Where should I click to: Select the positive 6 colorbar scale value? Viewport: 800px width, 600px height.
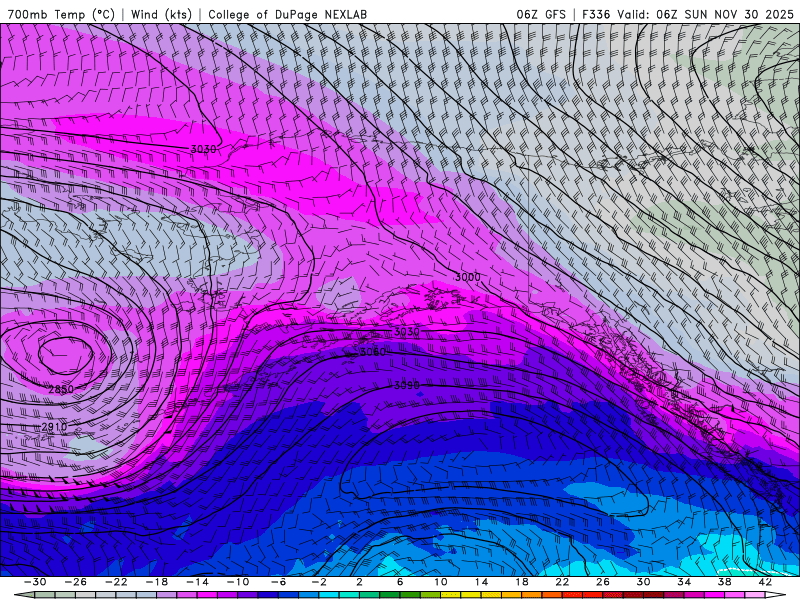click(x=400, y=582)
